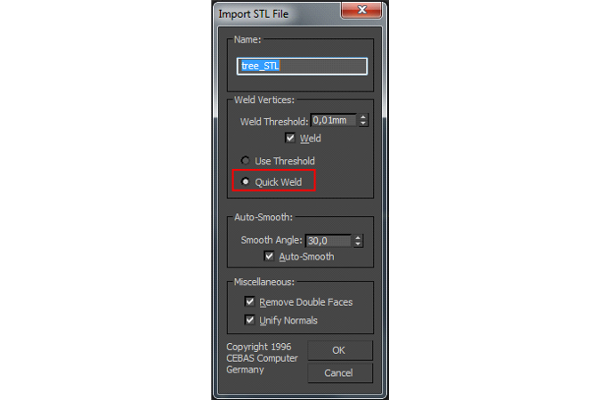Viewport: 600px width, 400px height.
Task: Click the Weld Threshold value field
Action: tap(334, 121)
